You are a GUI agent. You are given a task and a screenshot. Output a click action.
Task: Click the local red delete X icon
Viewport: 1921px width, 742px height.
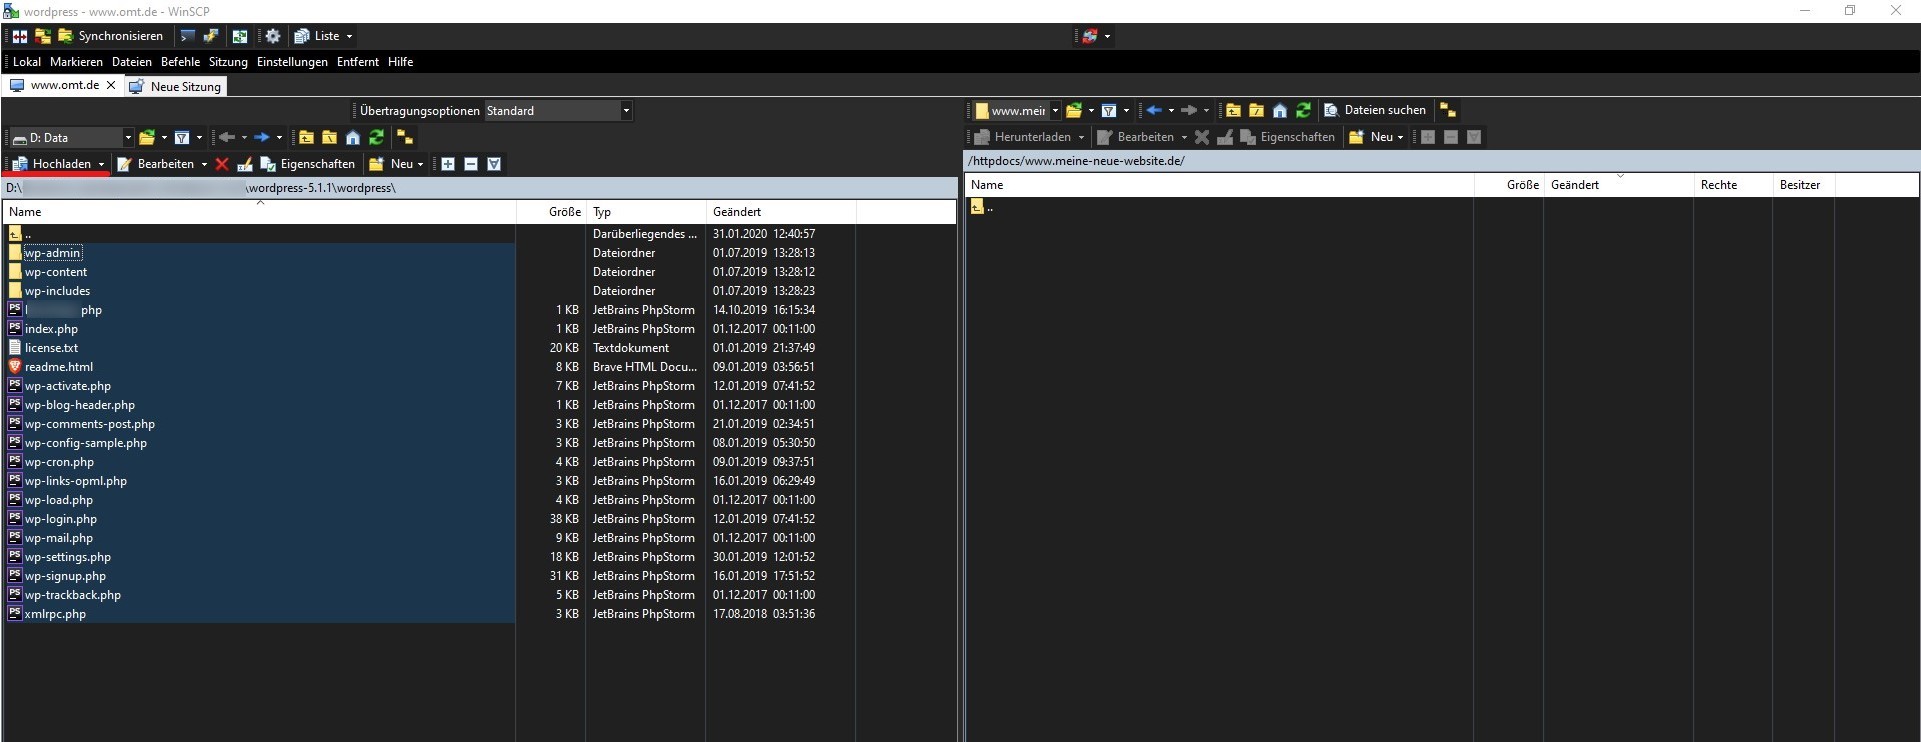point(222,164)
